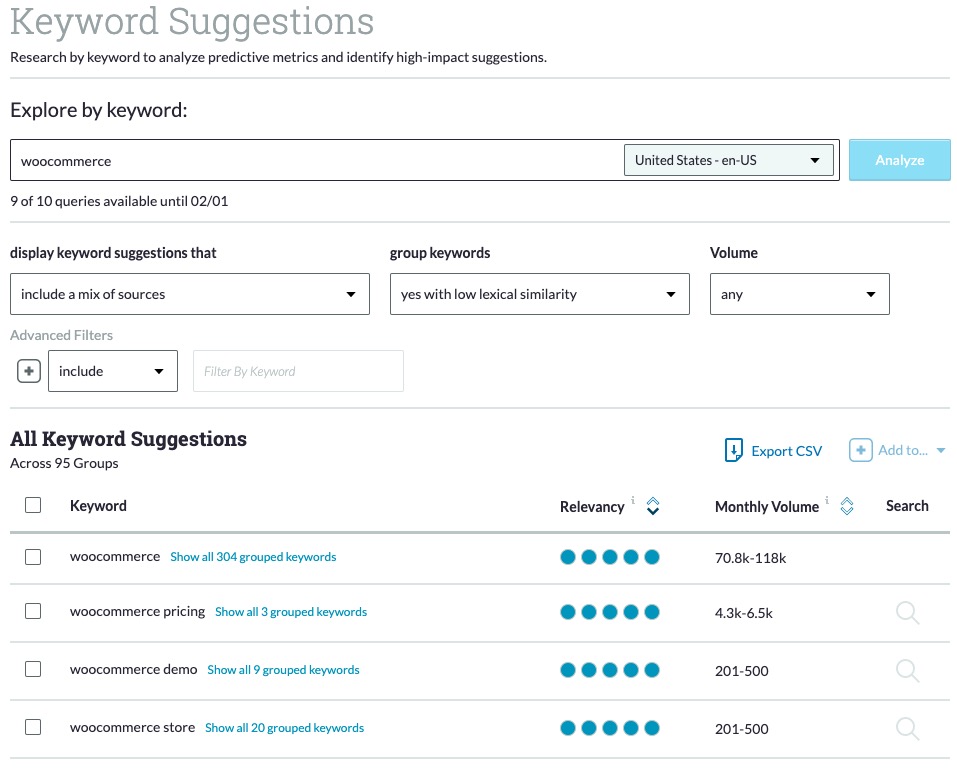
Task: Click relevancy dots for woocommerce pricing
Action: (x=610, y=612)
